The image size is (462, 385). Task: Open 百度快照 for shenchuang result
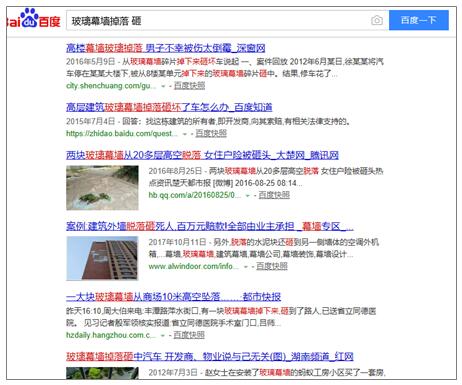pyautogui.click(x=189, y=86)
